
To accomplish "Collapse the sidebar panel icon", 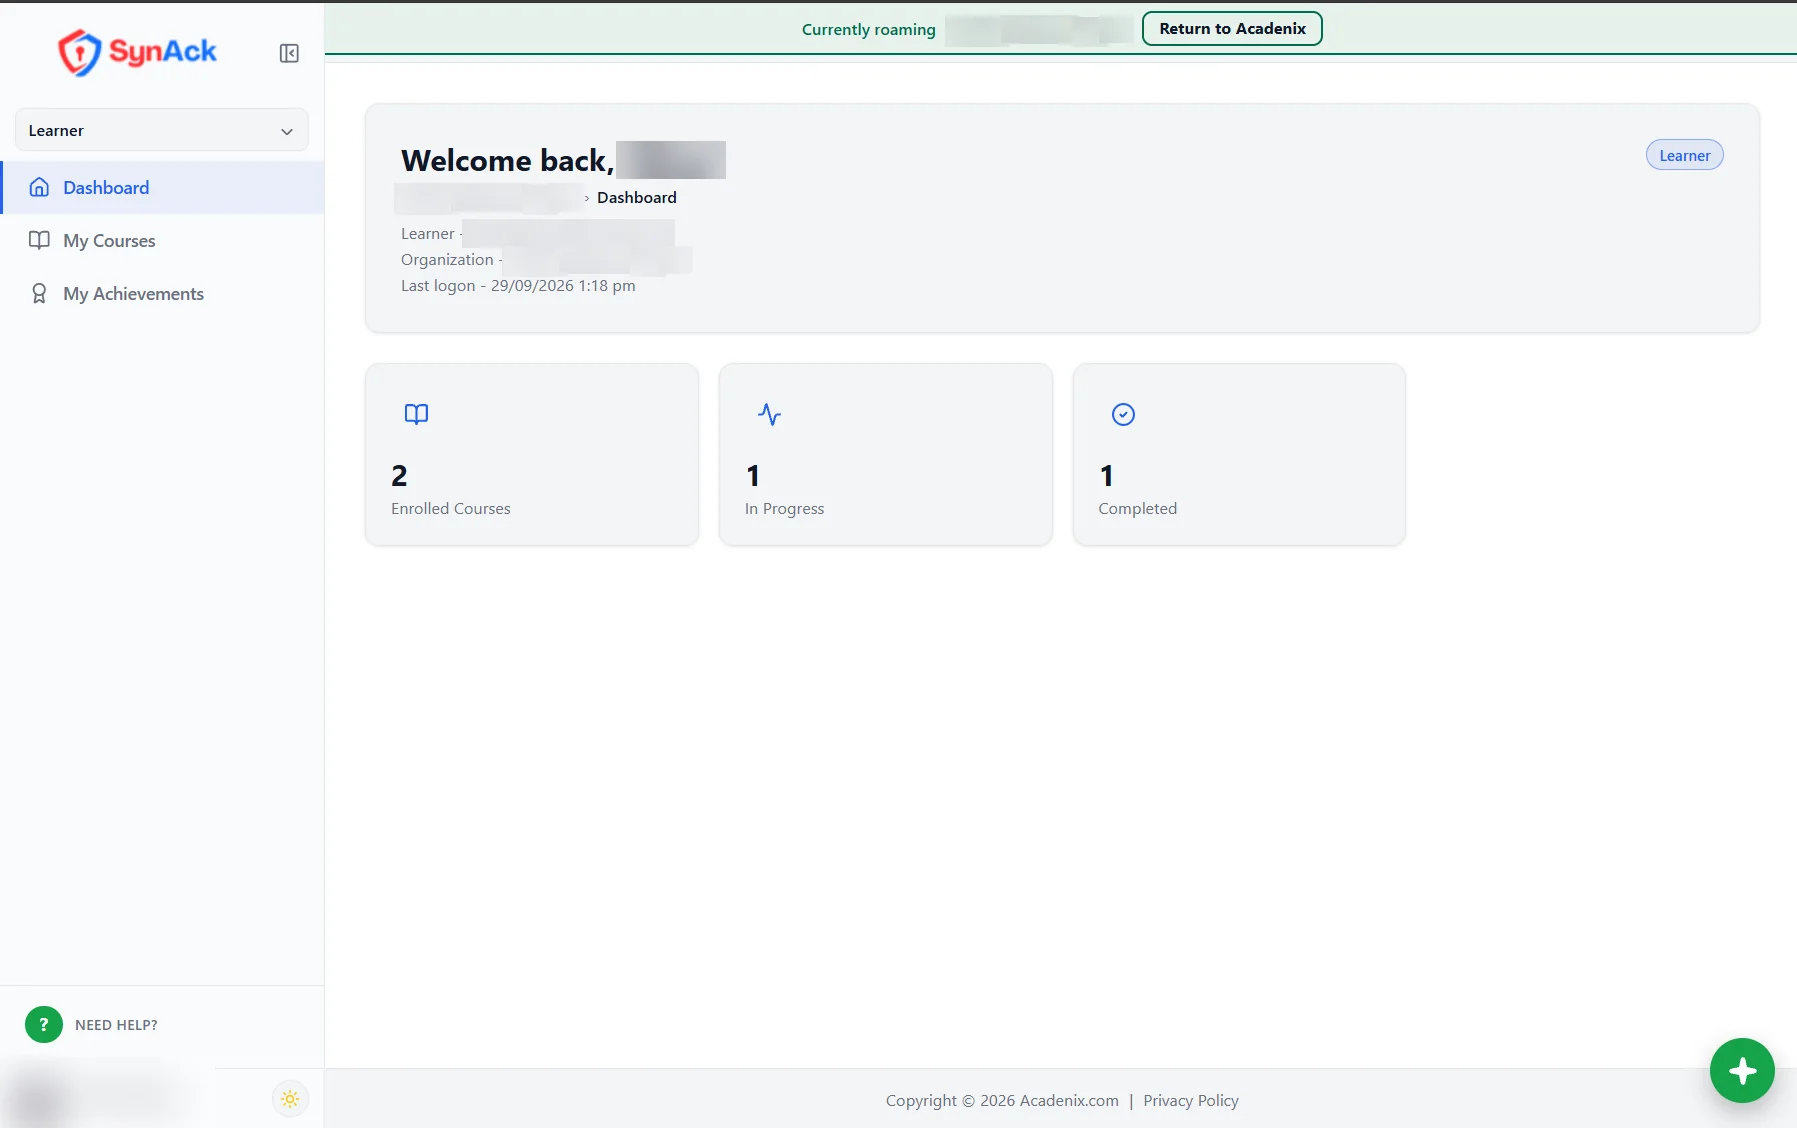I will coord(289,53).
